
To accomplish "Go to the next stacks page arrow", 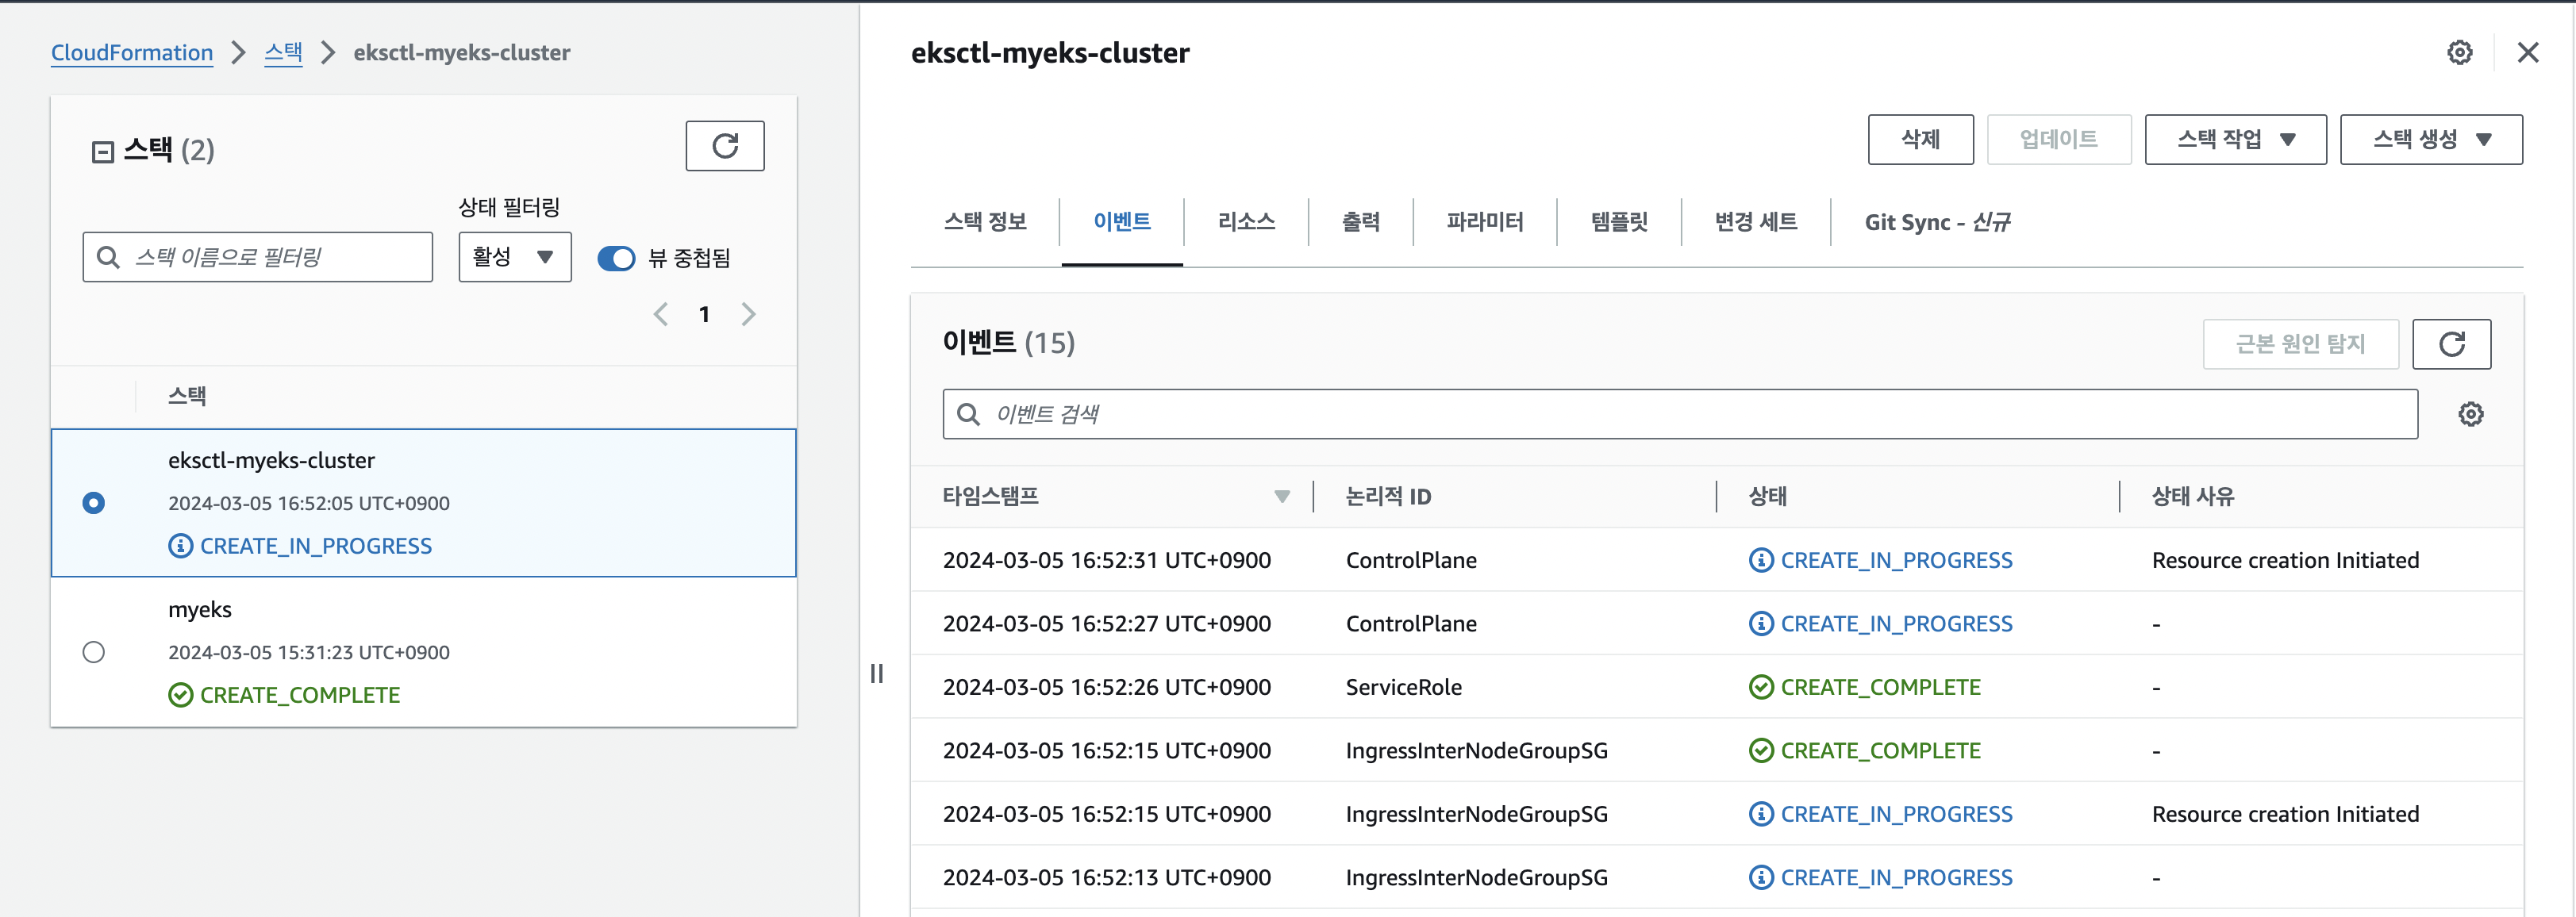I will coord(748,315).
